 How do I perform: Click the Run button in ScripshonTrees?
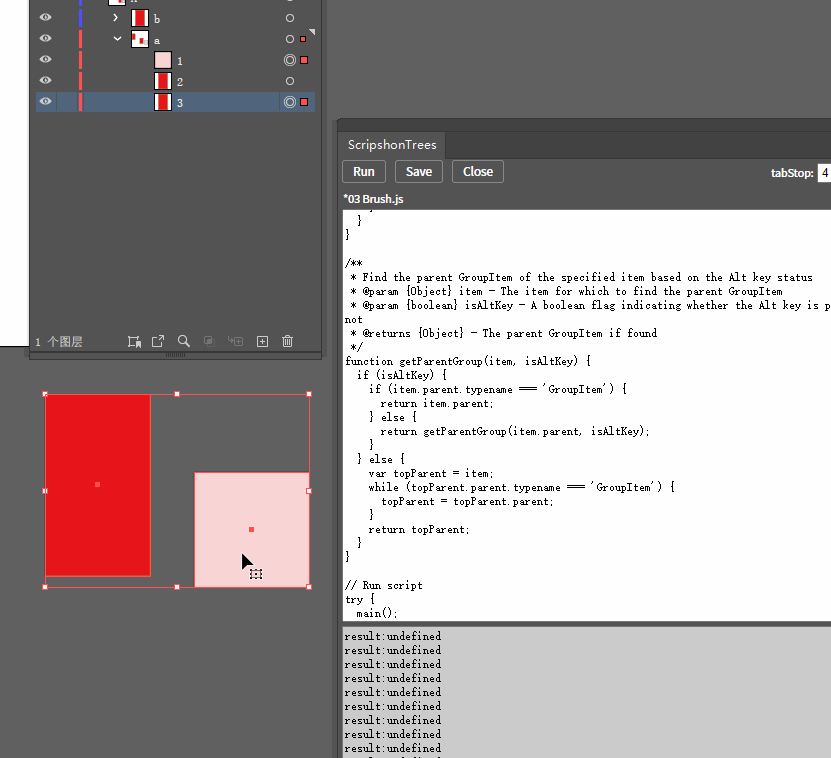(364, 172)
